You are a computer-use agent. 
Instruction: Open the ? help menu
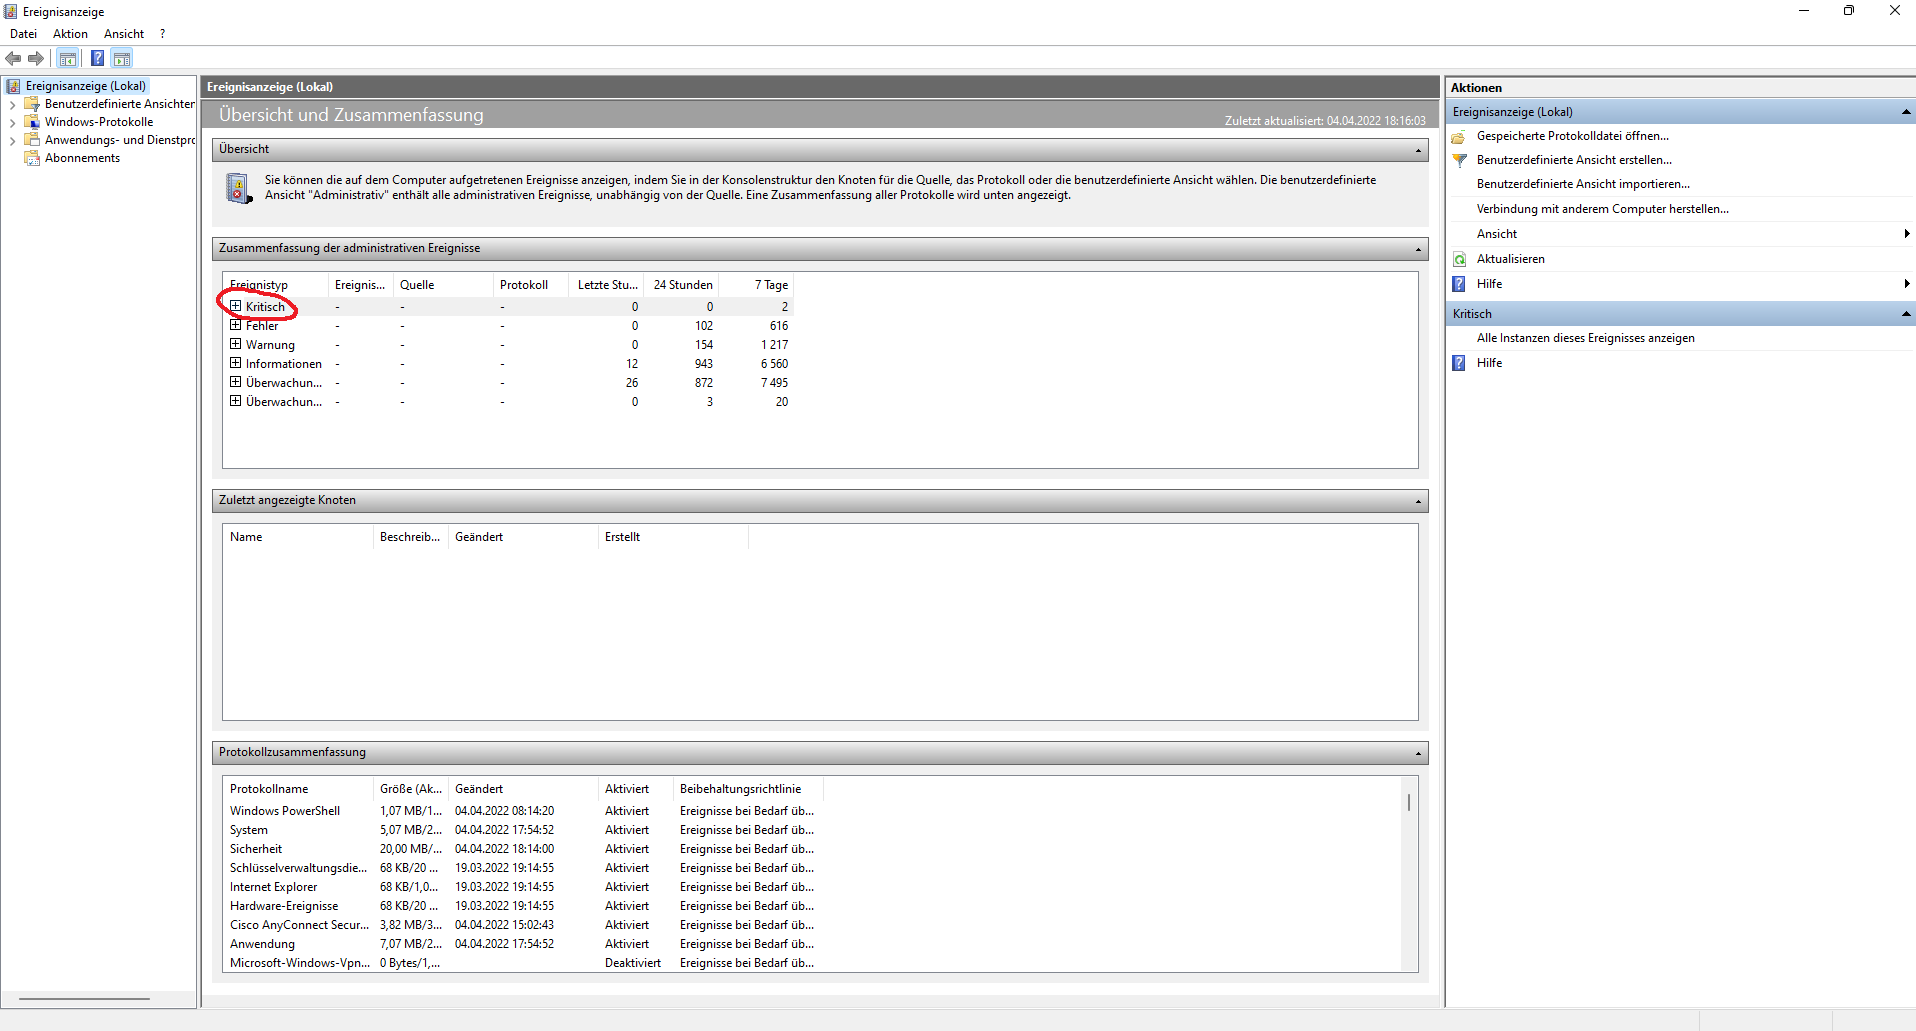(162, 34)
